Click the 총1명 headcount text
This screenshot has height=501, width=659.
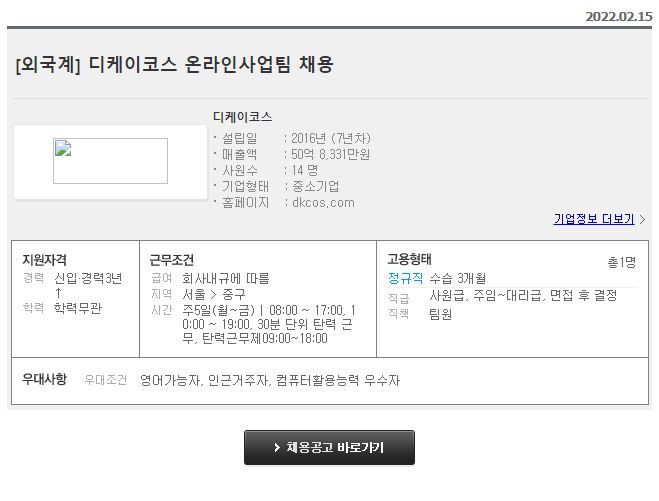tap(621, 262)
